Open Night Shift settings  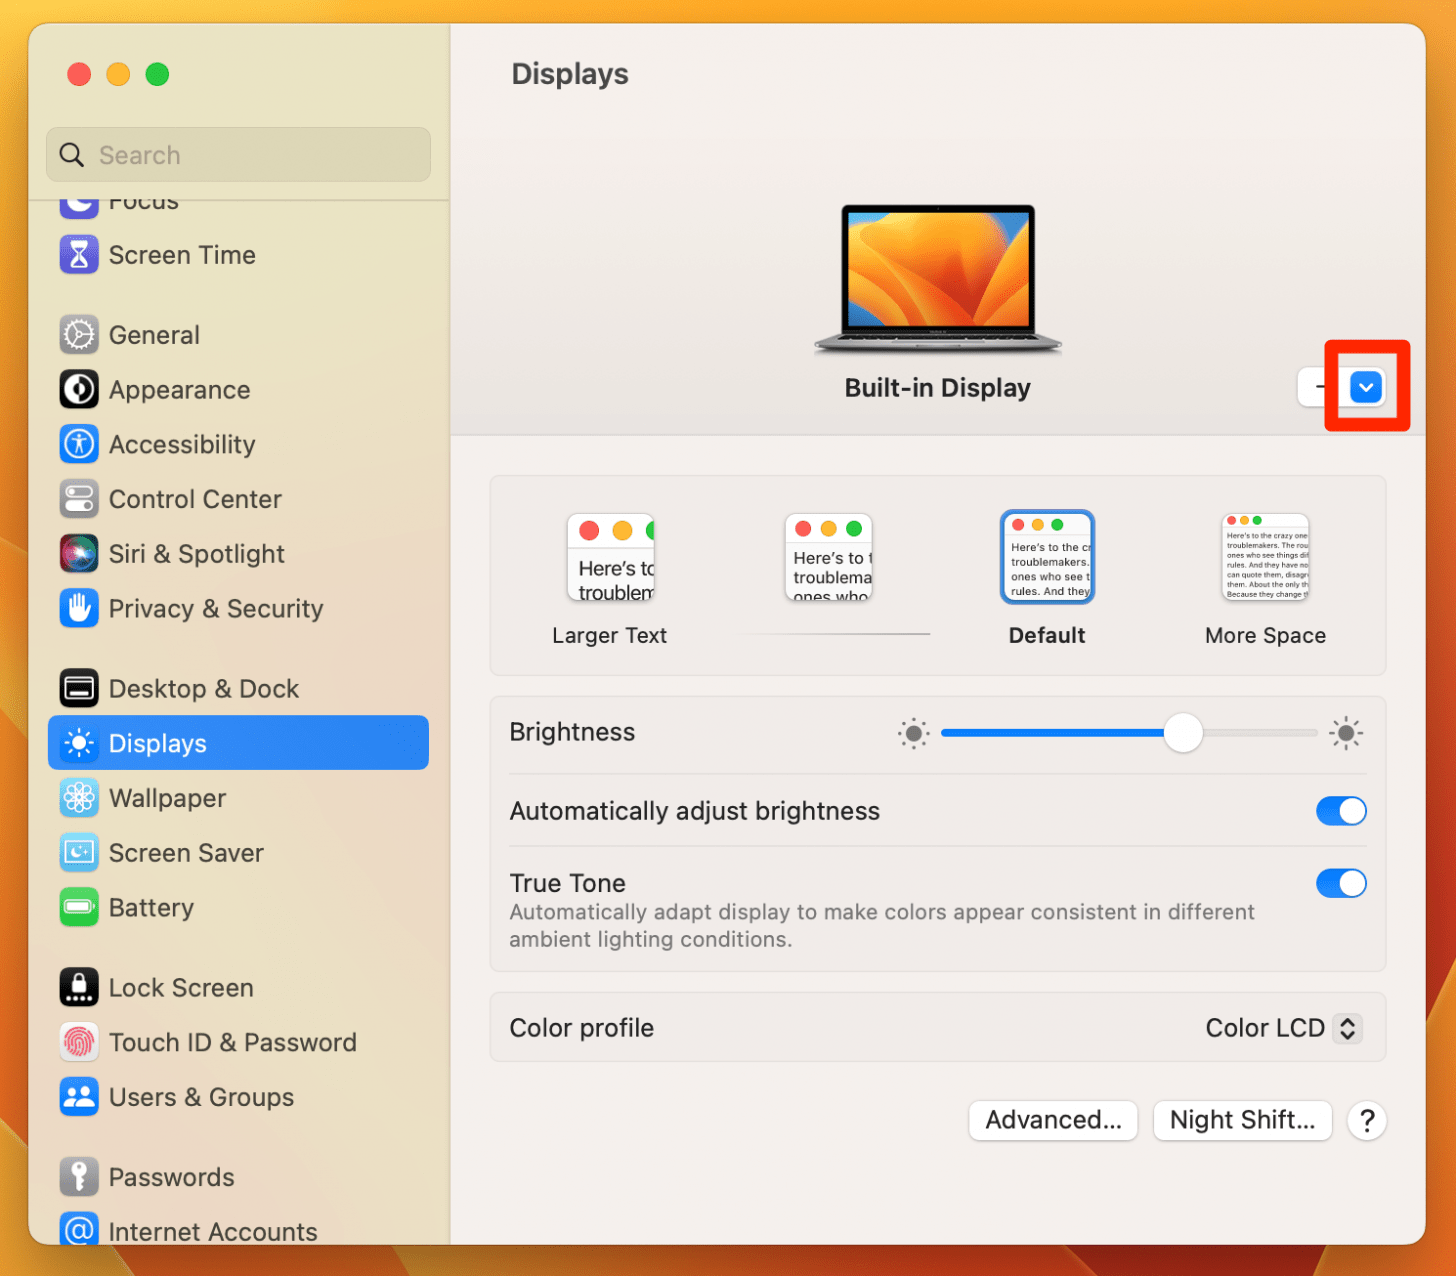point(1242,1120)
